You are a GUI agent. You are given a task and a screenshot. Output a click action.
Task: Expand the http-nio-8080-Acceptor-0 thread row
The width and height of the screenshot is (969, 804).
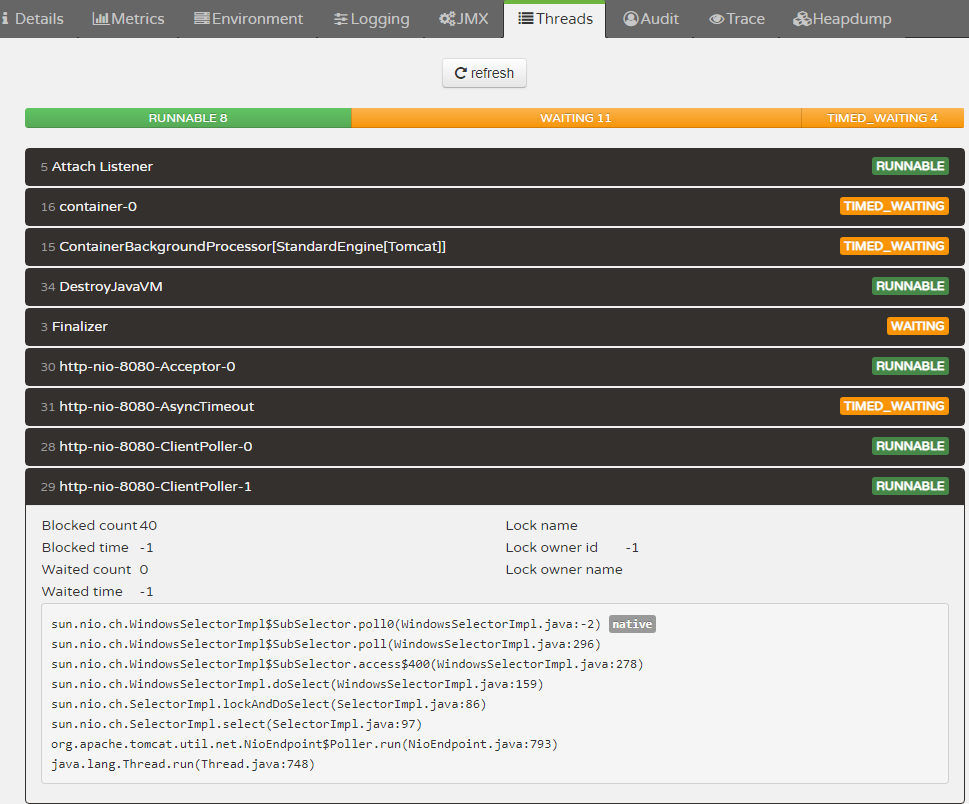pyautogui.click(x=494, y=366)
